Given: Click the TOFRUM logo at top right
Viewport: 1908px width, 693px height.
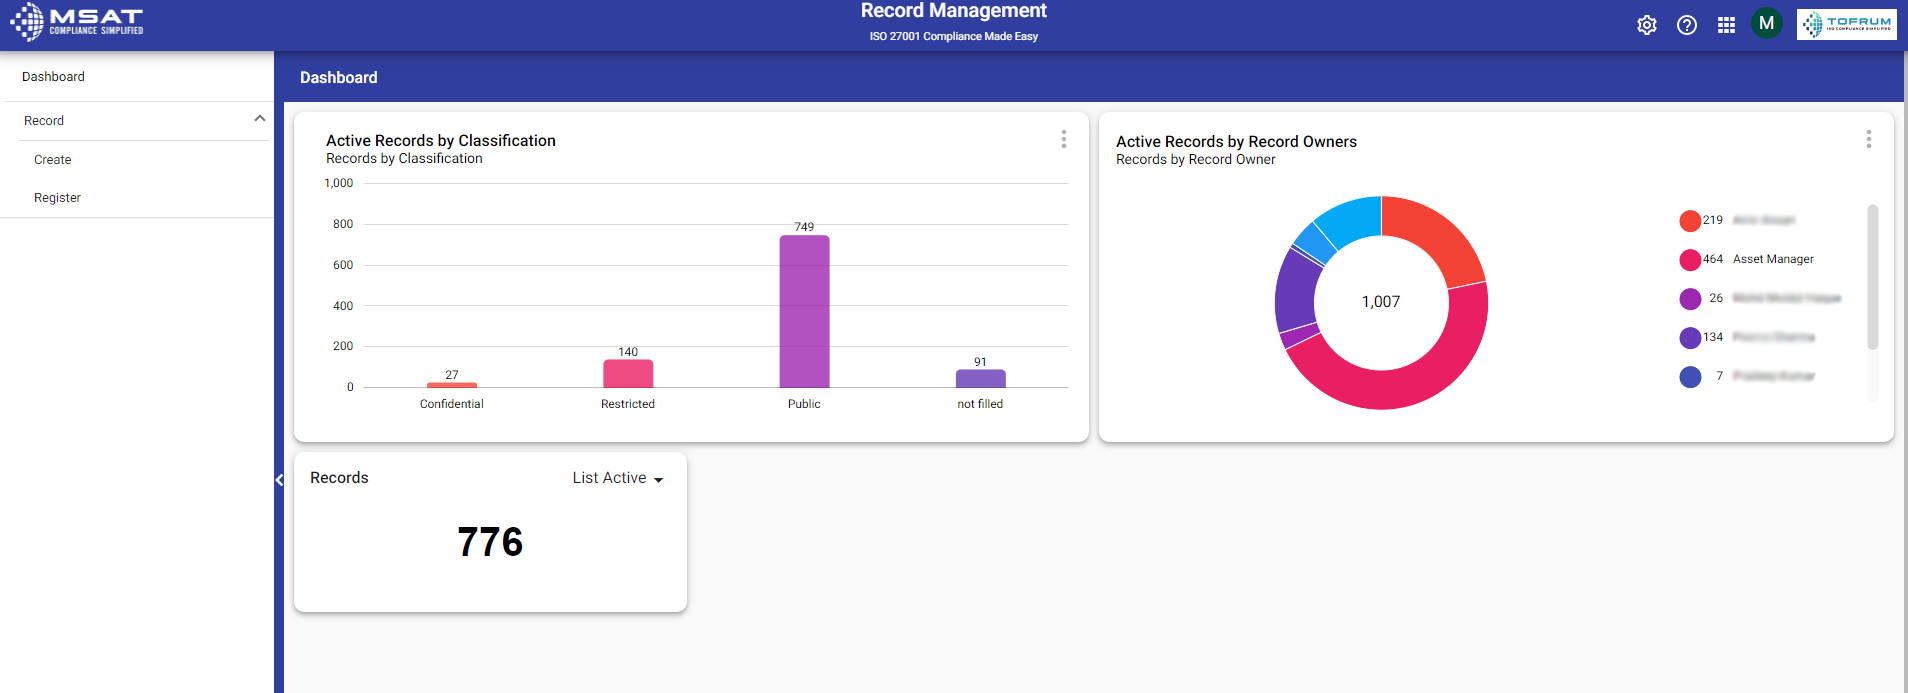Looking at the screenshot, I should tap(1846, 24).
